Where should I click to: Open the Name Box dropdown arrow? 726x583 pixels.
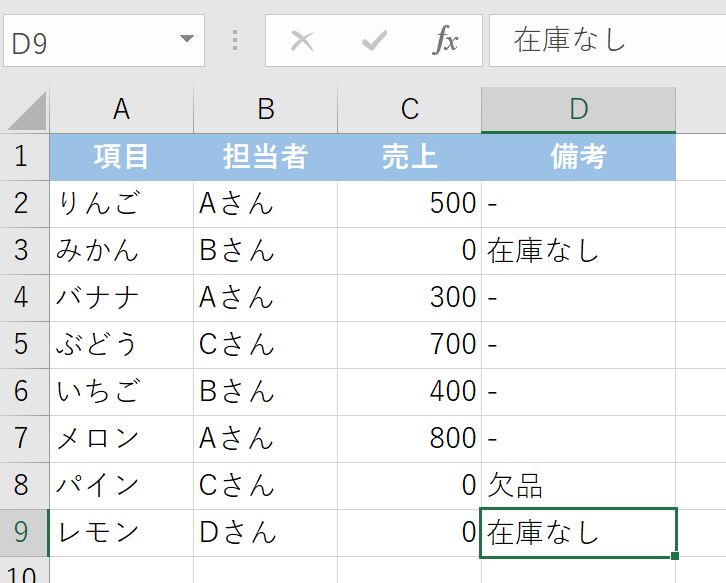185,40
